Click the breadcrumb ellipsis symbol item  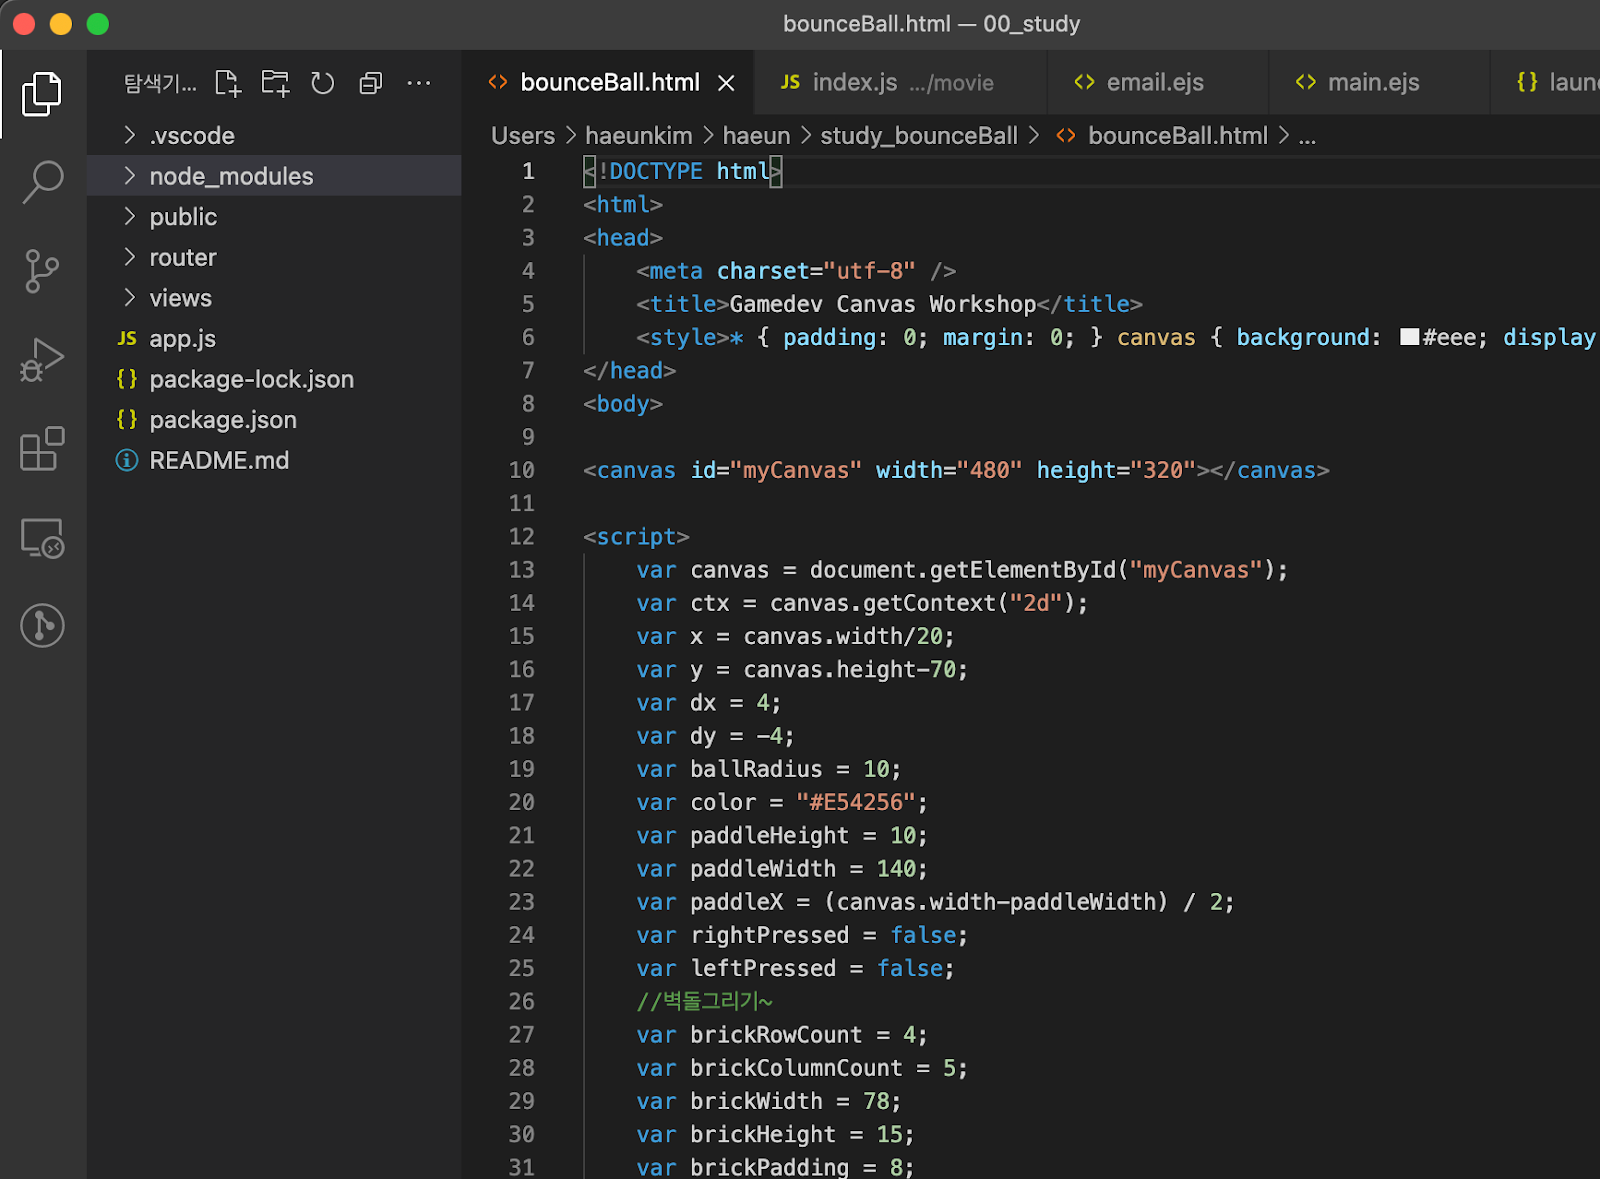click(1307, 136)
